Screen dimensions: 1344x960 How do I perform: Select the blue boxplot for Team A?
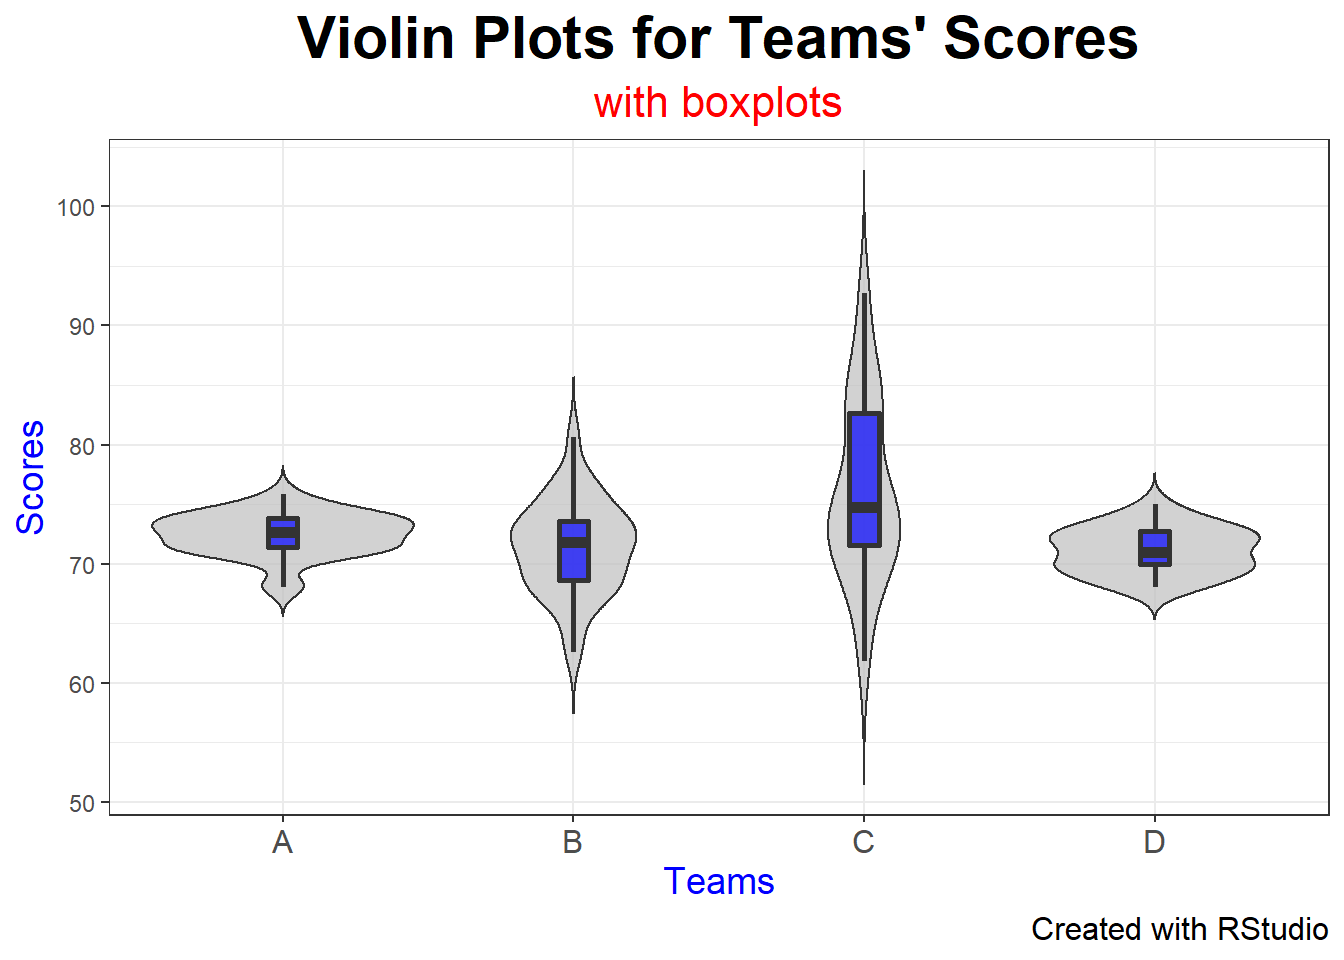pyautogui.click(x=283, y=533)
